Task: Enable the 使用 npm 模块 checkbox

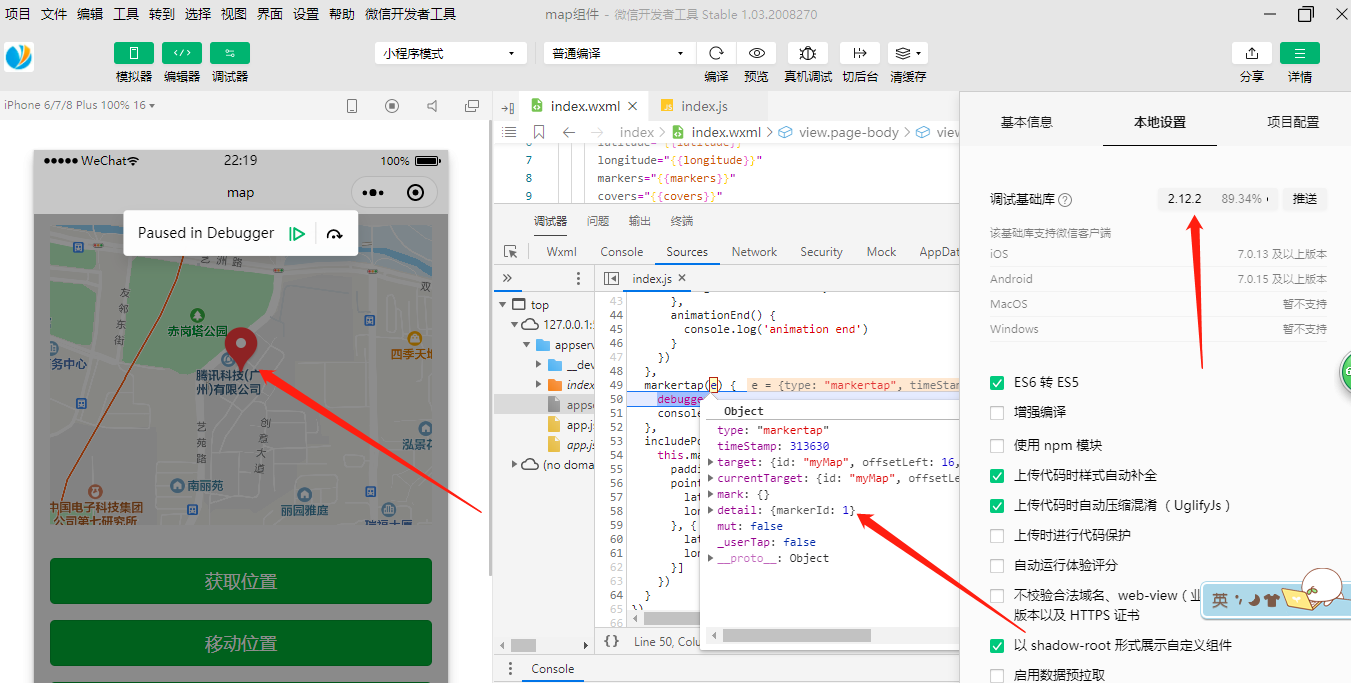Action: [x=997, y=445]
